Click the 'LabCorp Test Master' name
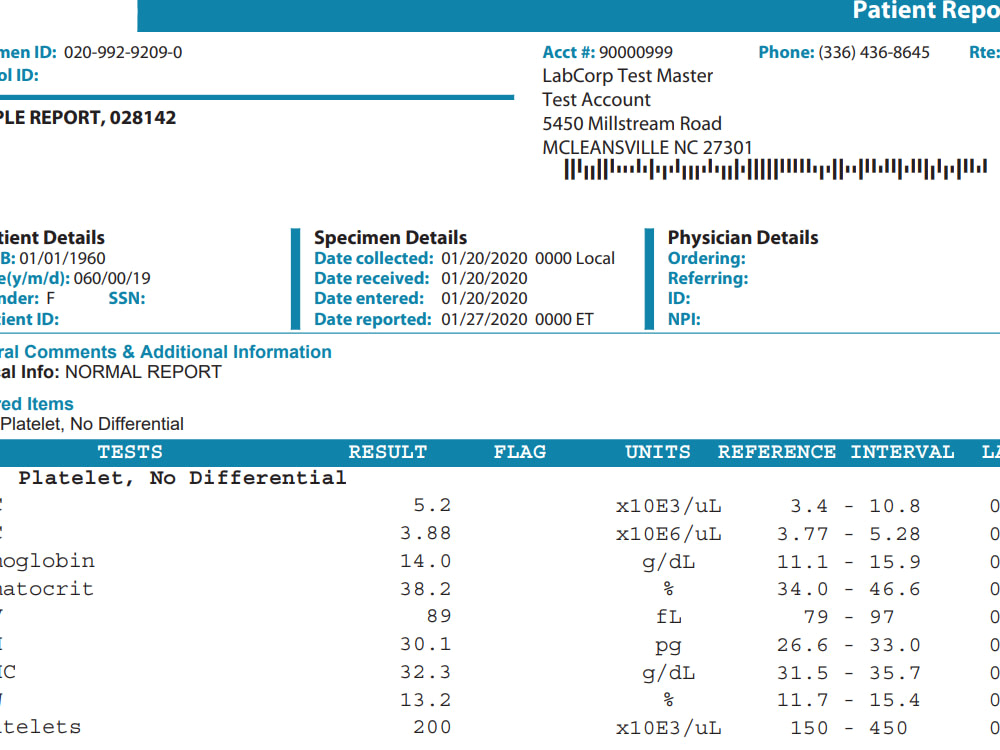 click(x=628, y=76)
